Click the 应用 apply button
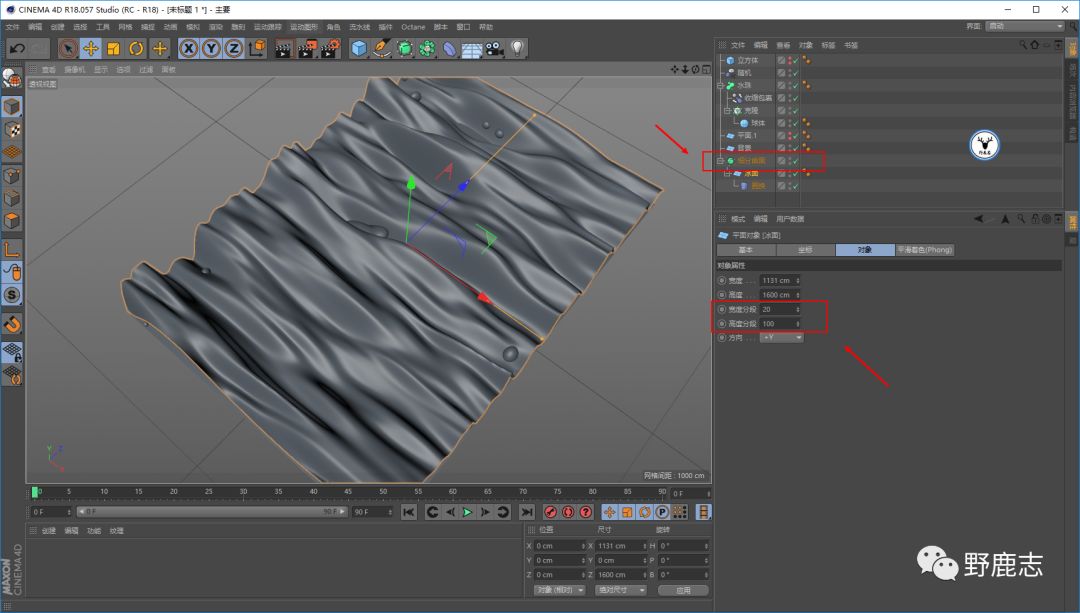This screenshot has height=613, width=1080. tap(683, 590)
